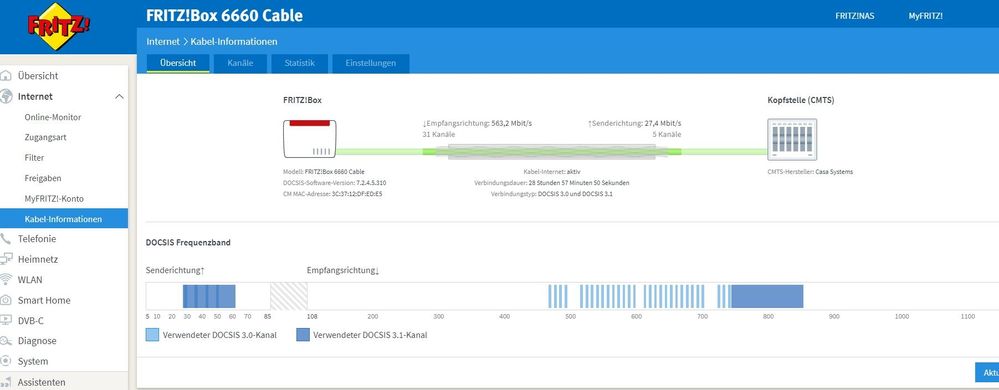The width and height of the screenshot is (999, 390).
Task: Open Assistenten
Action: 41,382
